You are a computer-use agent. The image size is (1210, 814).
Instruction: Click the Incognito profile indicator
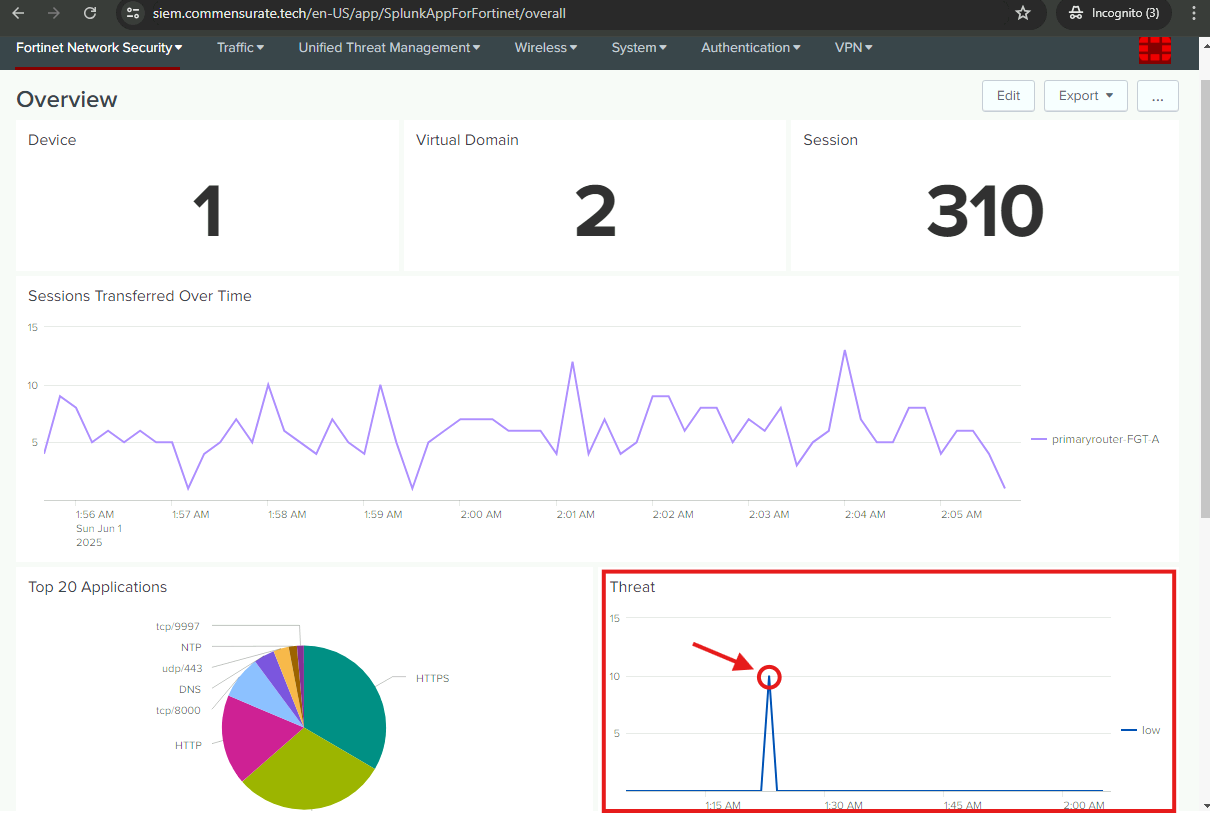[x=1113, y=13]
